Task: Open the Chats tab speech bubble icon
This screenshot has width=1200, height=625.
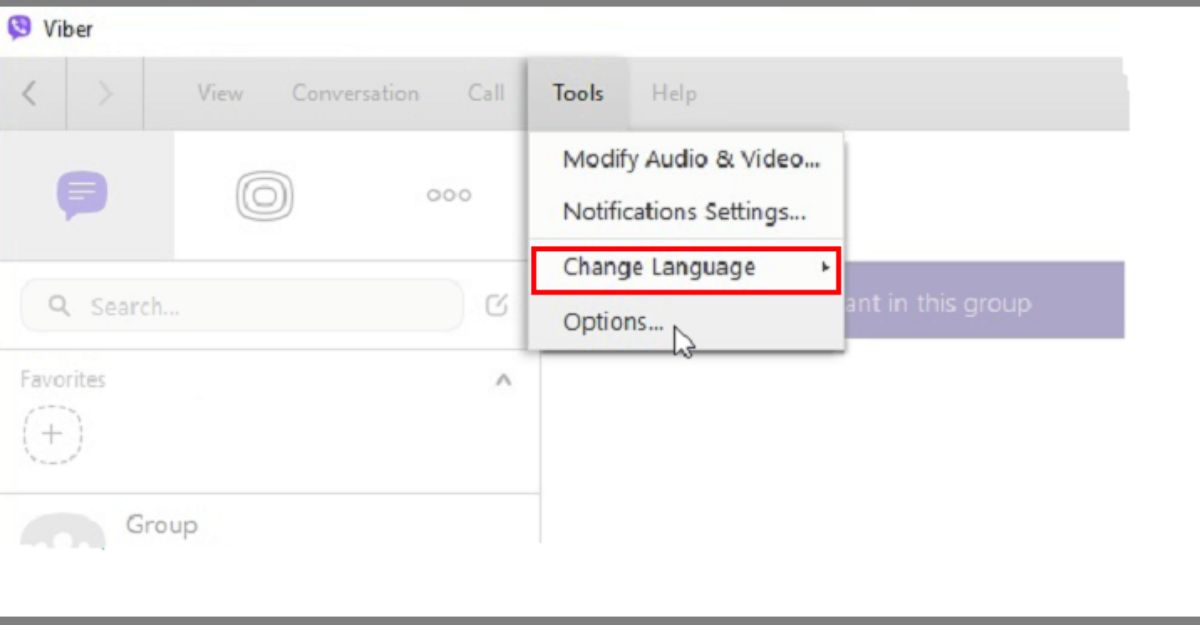Action: coord(82,195)
